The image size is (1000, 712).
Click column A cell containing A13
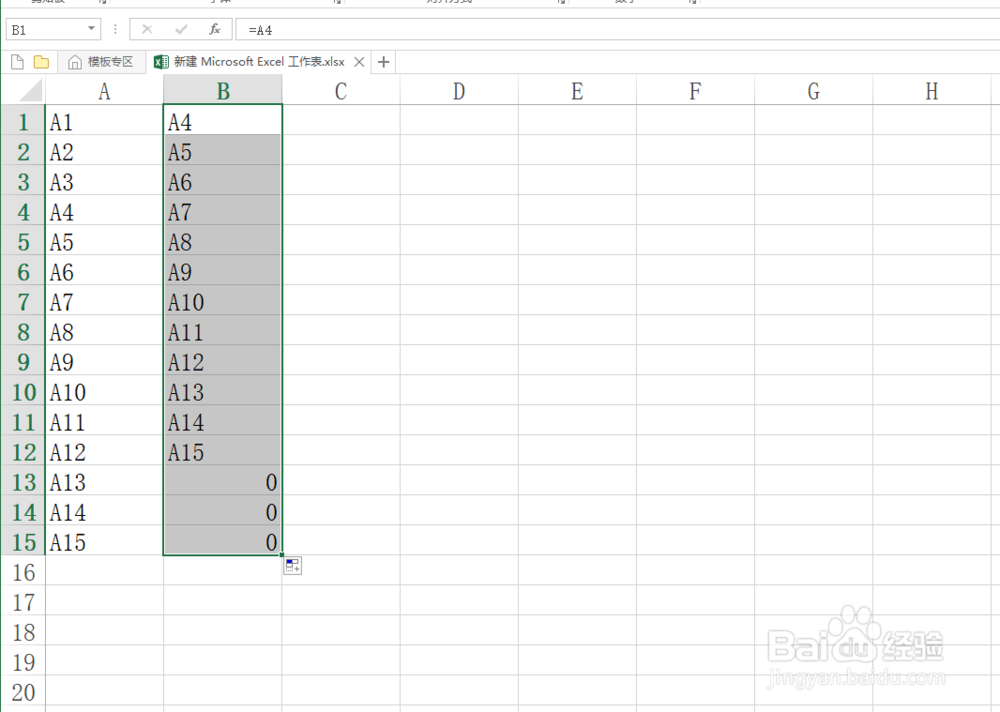(x=104, y=480)
